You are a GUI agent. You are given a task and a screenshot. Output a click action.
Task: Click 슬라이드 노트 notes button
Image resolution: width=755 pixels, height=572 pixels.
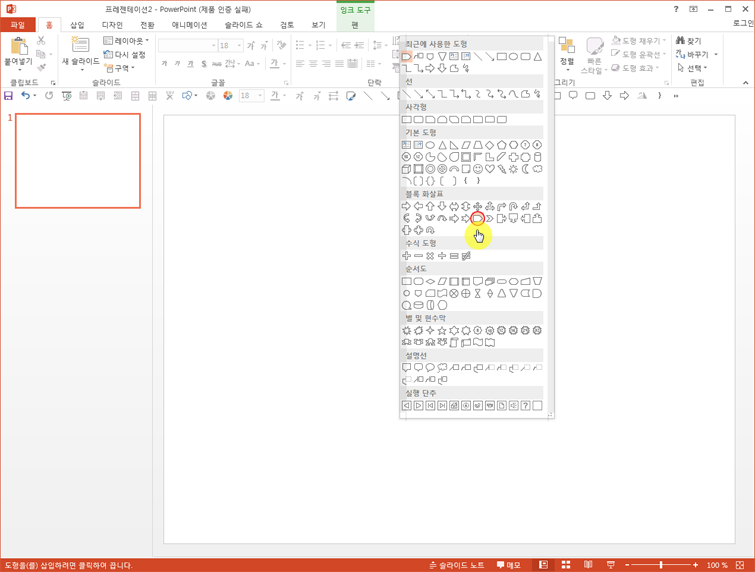click(x=457, y=565)
